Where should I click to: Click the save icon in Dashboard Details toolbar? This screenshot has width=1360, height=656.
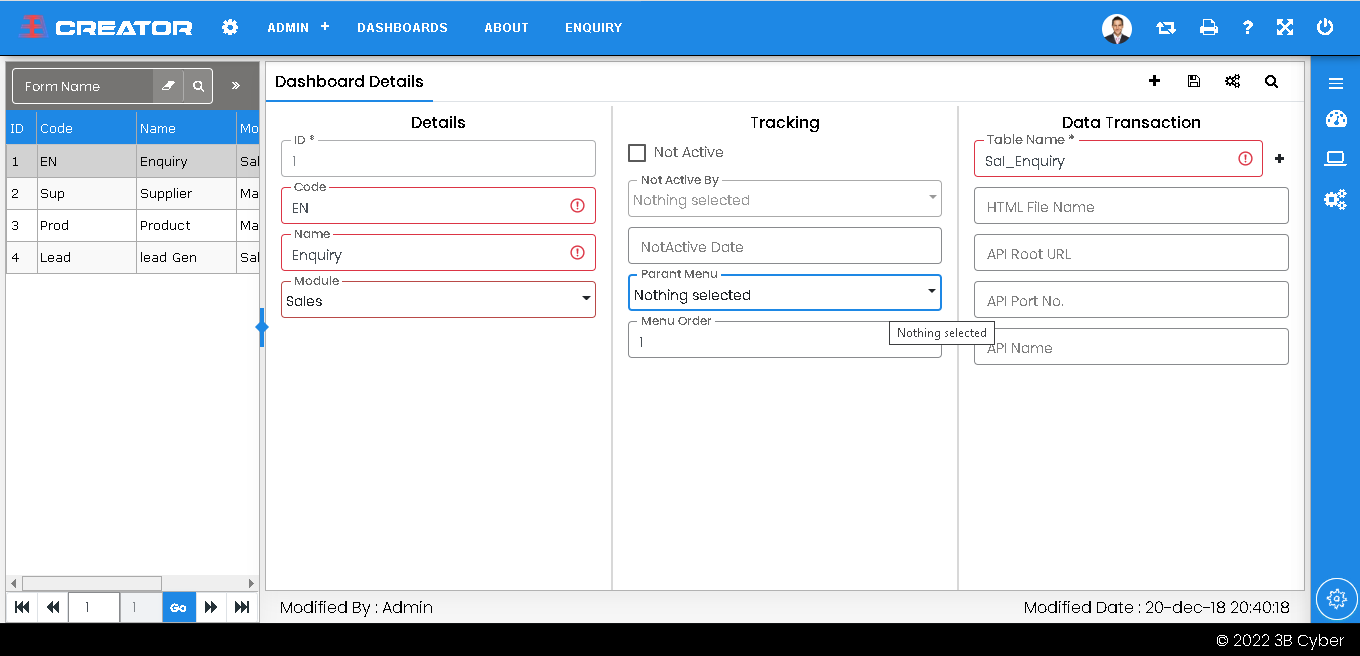pyautogui.click(x=1193, y=82)
